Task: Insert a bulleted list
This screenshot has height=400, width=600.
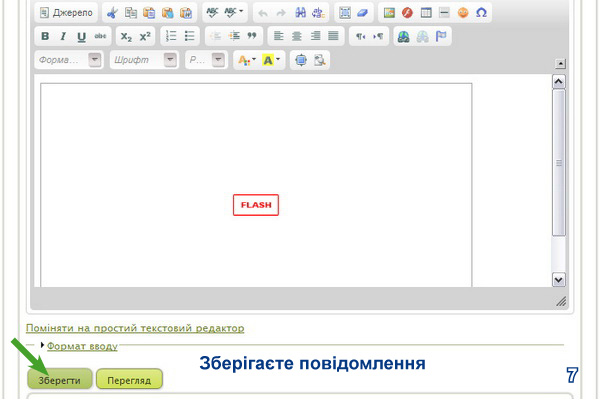Action: 189,36
